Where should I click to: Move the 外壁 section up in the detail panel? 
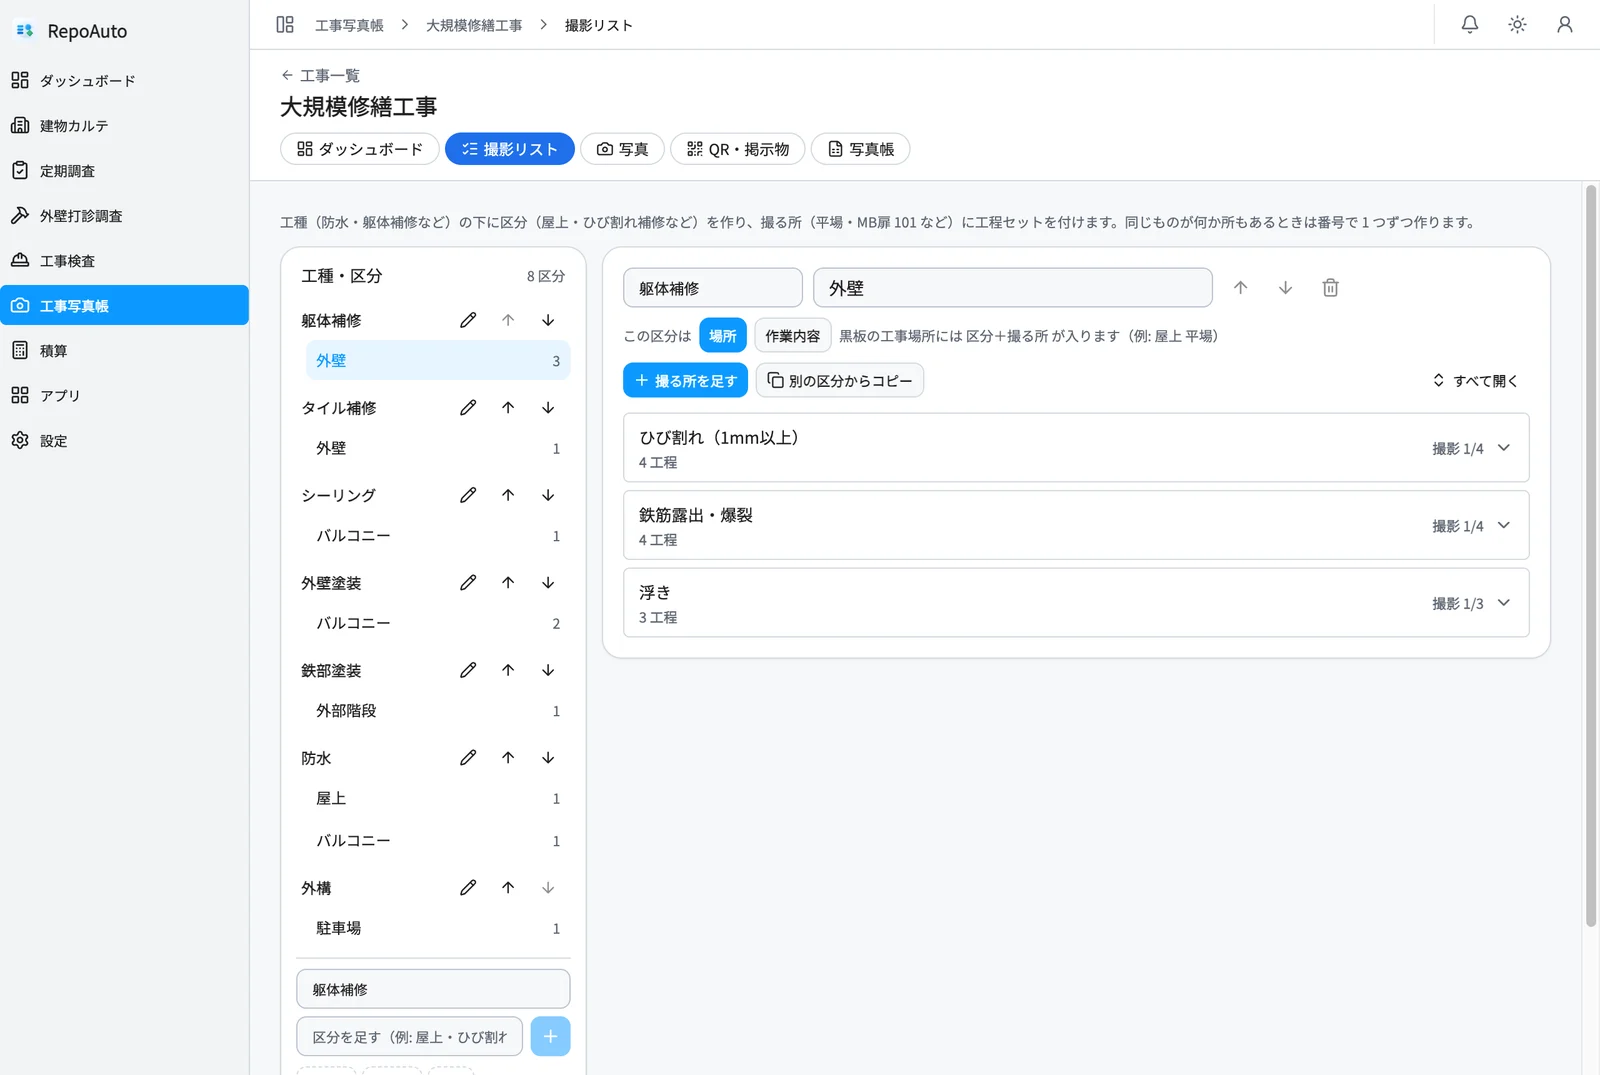(1240, 288)
